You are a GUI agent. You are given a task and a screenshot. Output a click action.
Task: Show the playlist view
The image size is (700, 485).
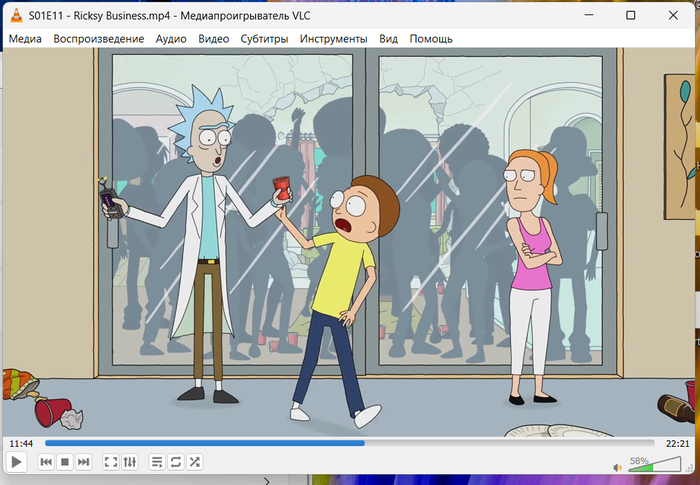(157, 462)
